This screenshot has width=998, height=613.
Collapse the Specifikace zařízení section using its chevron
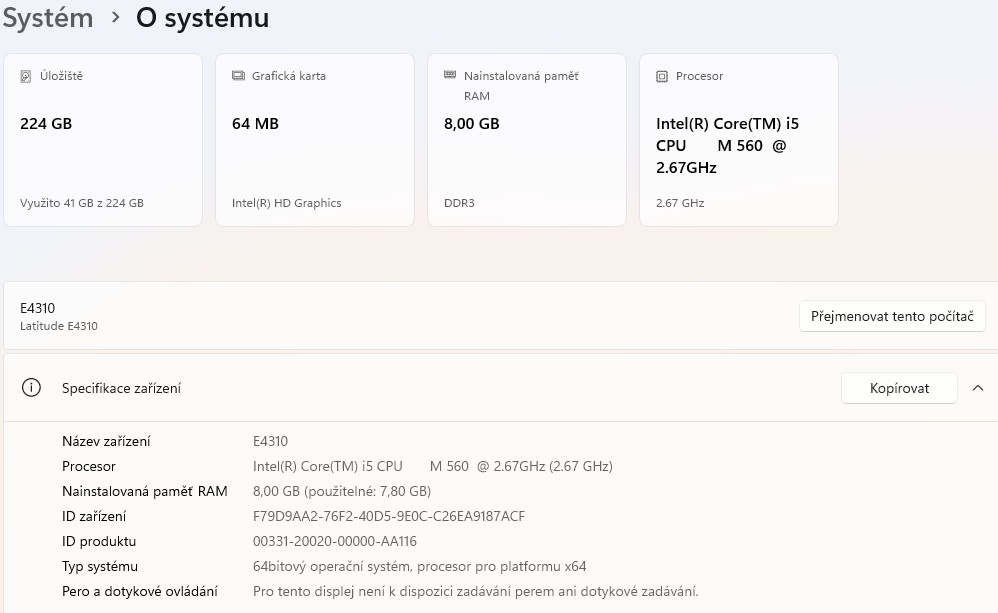[978, 388]
